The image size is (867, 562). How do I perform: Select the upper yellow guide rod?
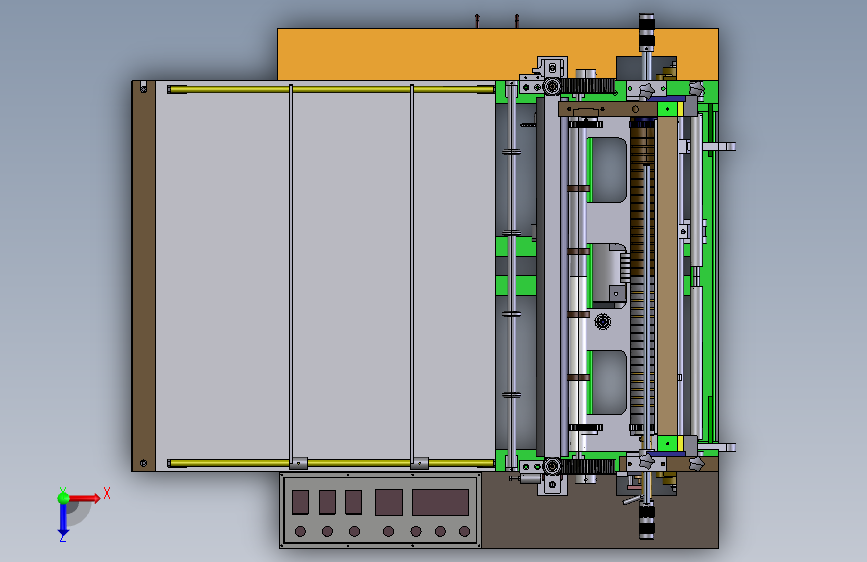pyautogui.click(x=331, y=89)
